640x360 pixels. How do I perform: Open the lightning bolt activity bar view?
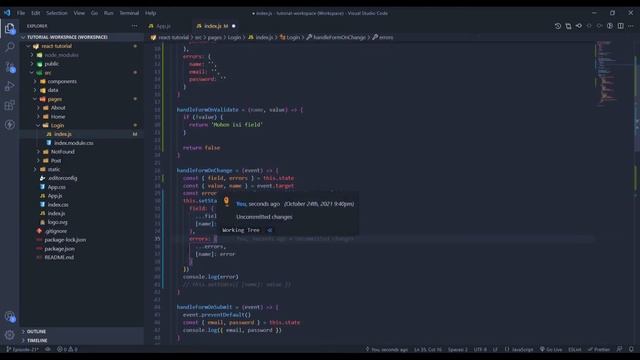tap(10, 124)
